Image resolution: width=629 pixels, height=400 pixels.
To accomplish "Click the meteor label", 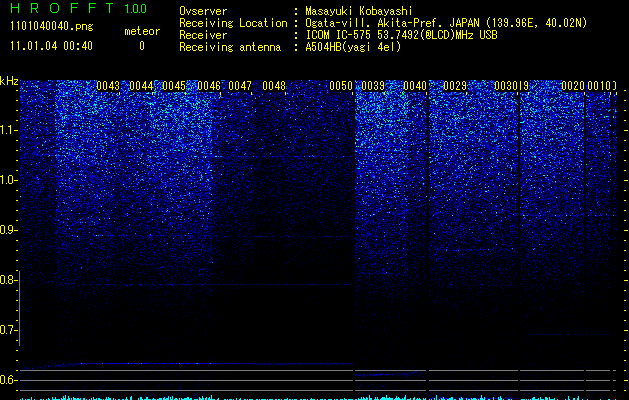I will pos(142,31).
